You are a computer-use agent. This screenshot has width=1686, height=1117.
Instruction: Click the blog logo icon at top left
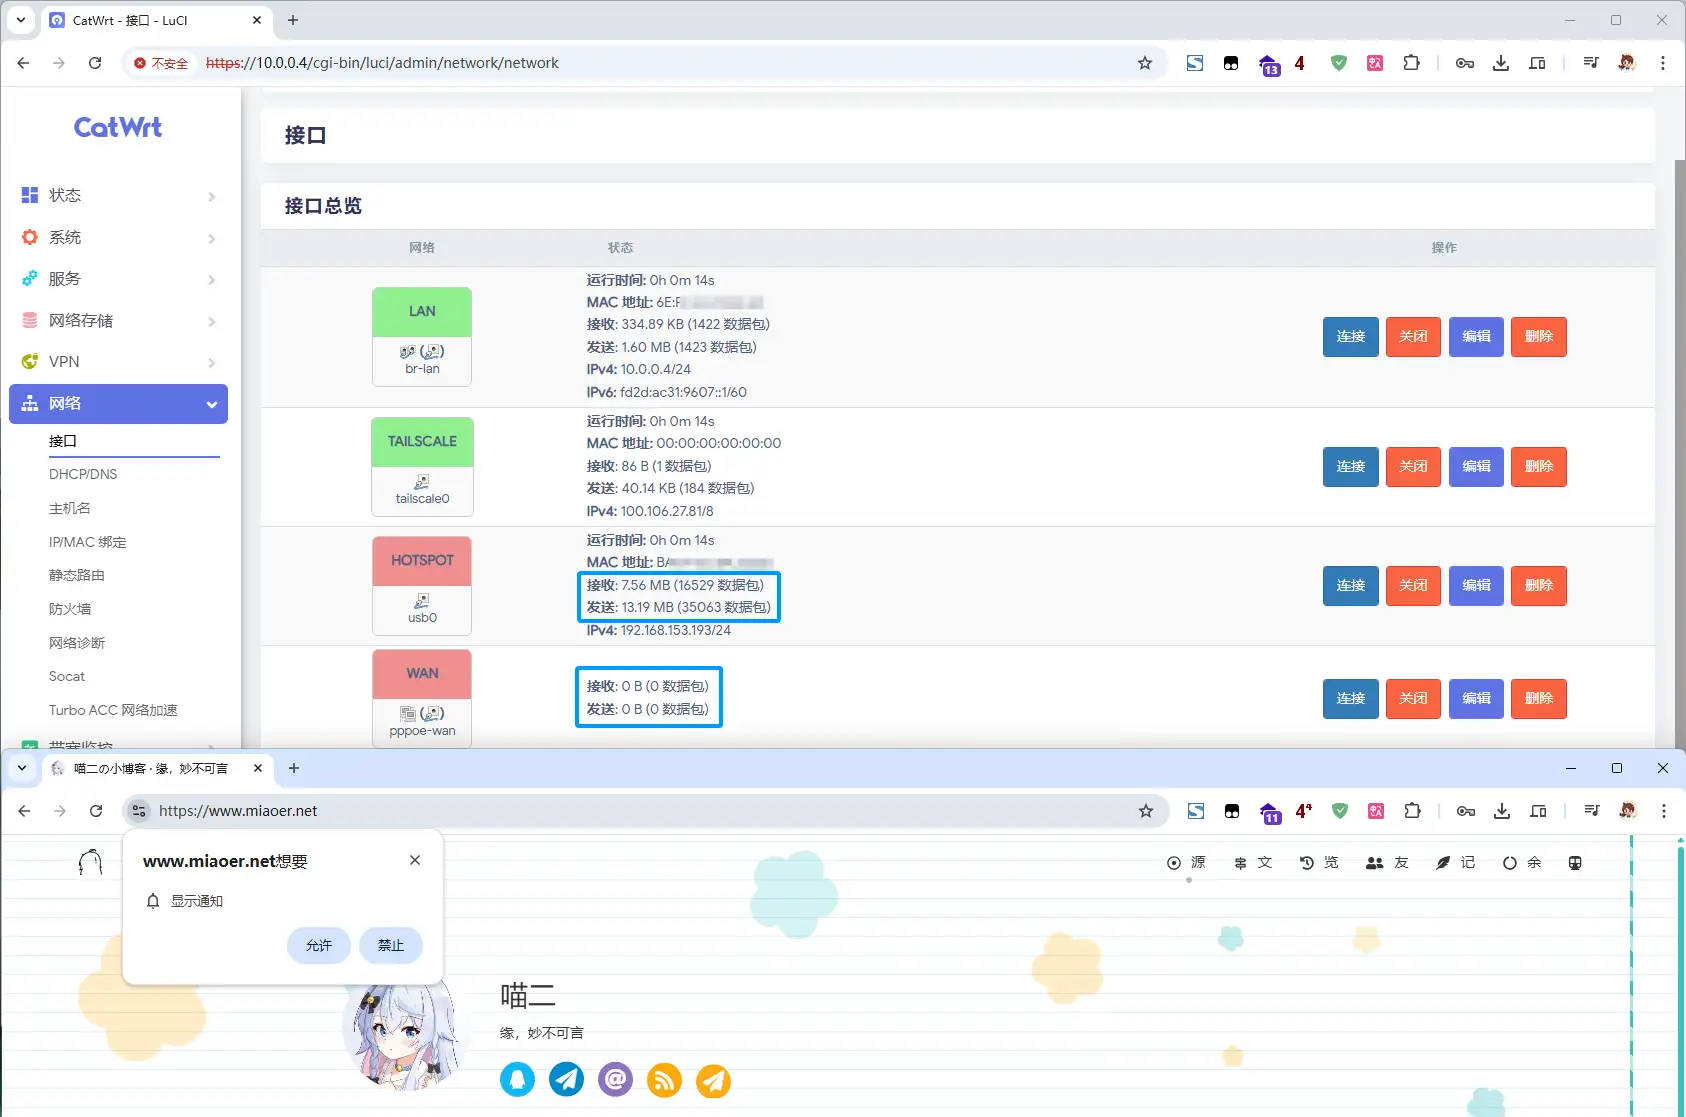pos(90,862)
